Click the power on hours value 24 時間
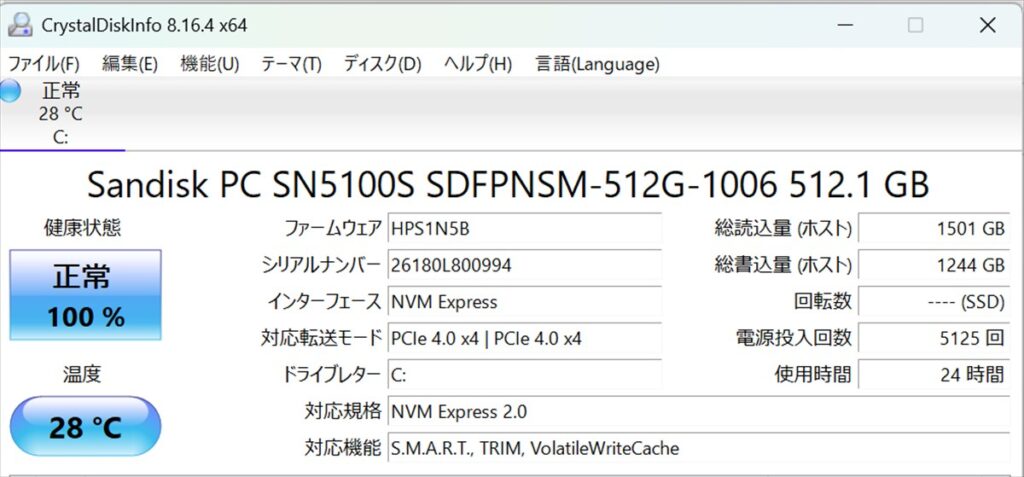Image resolution: width=1024 pixels, height=477 pixels. (933, 375)
